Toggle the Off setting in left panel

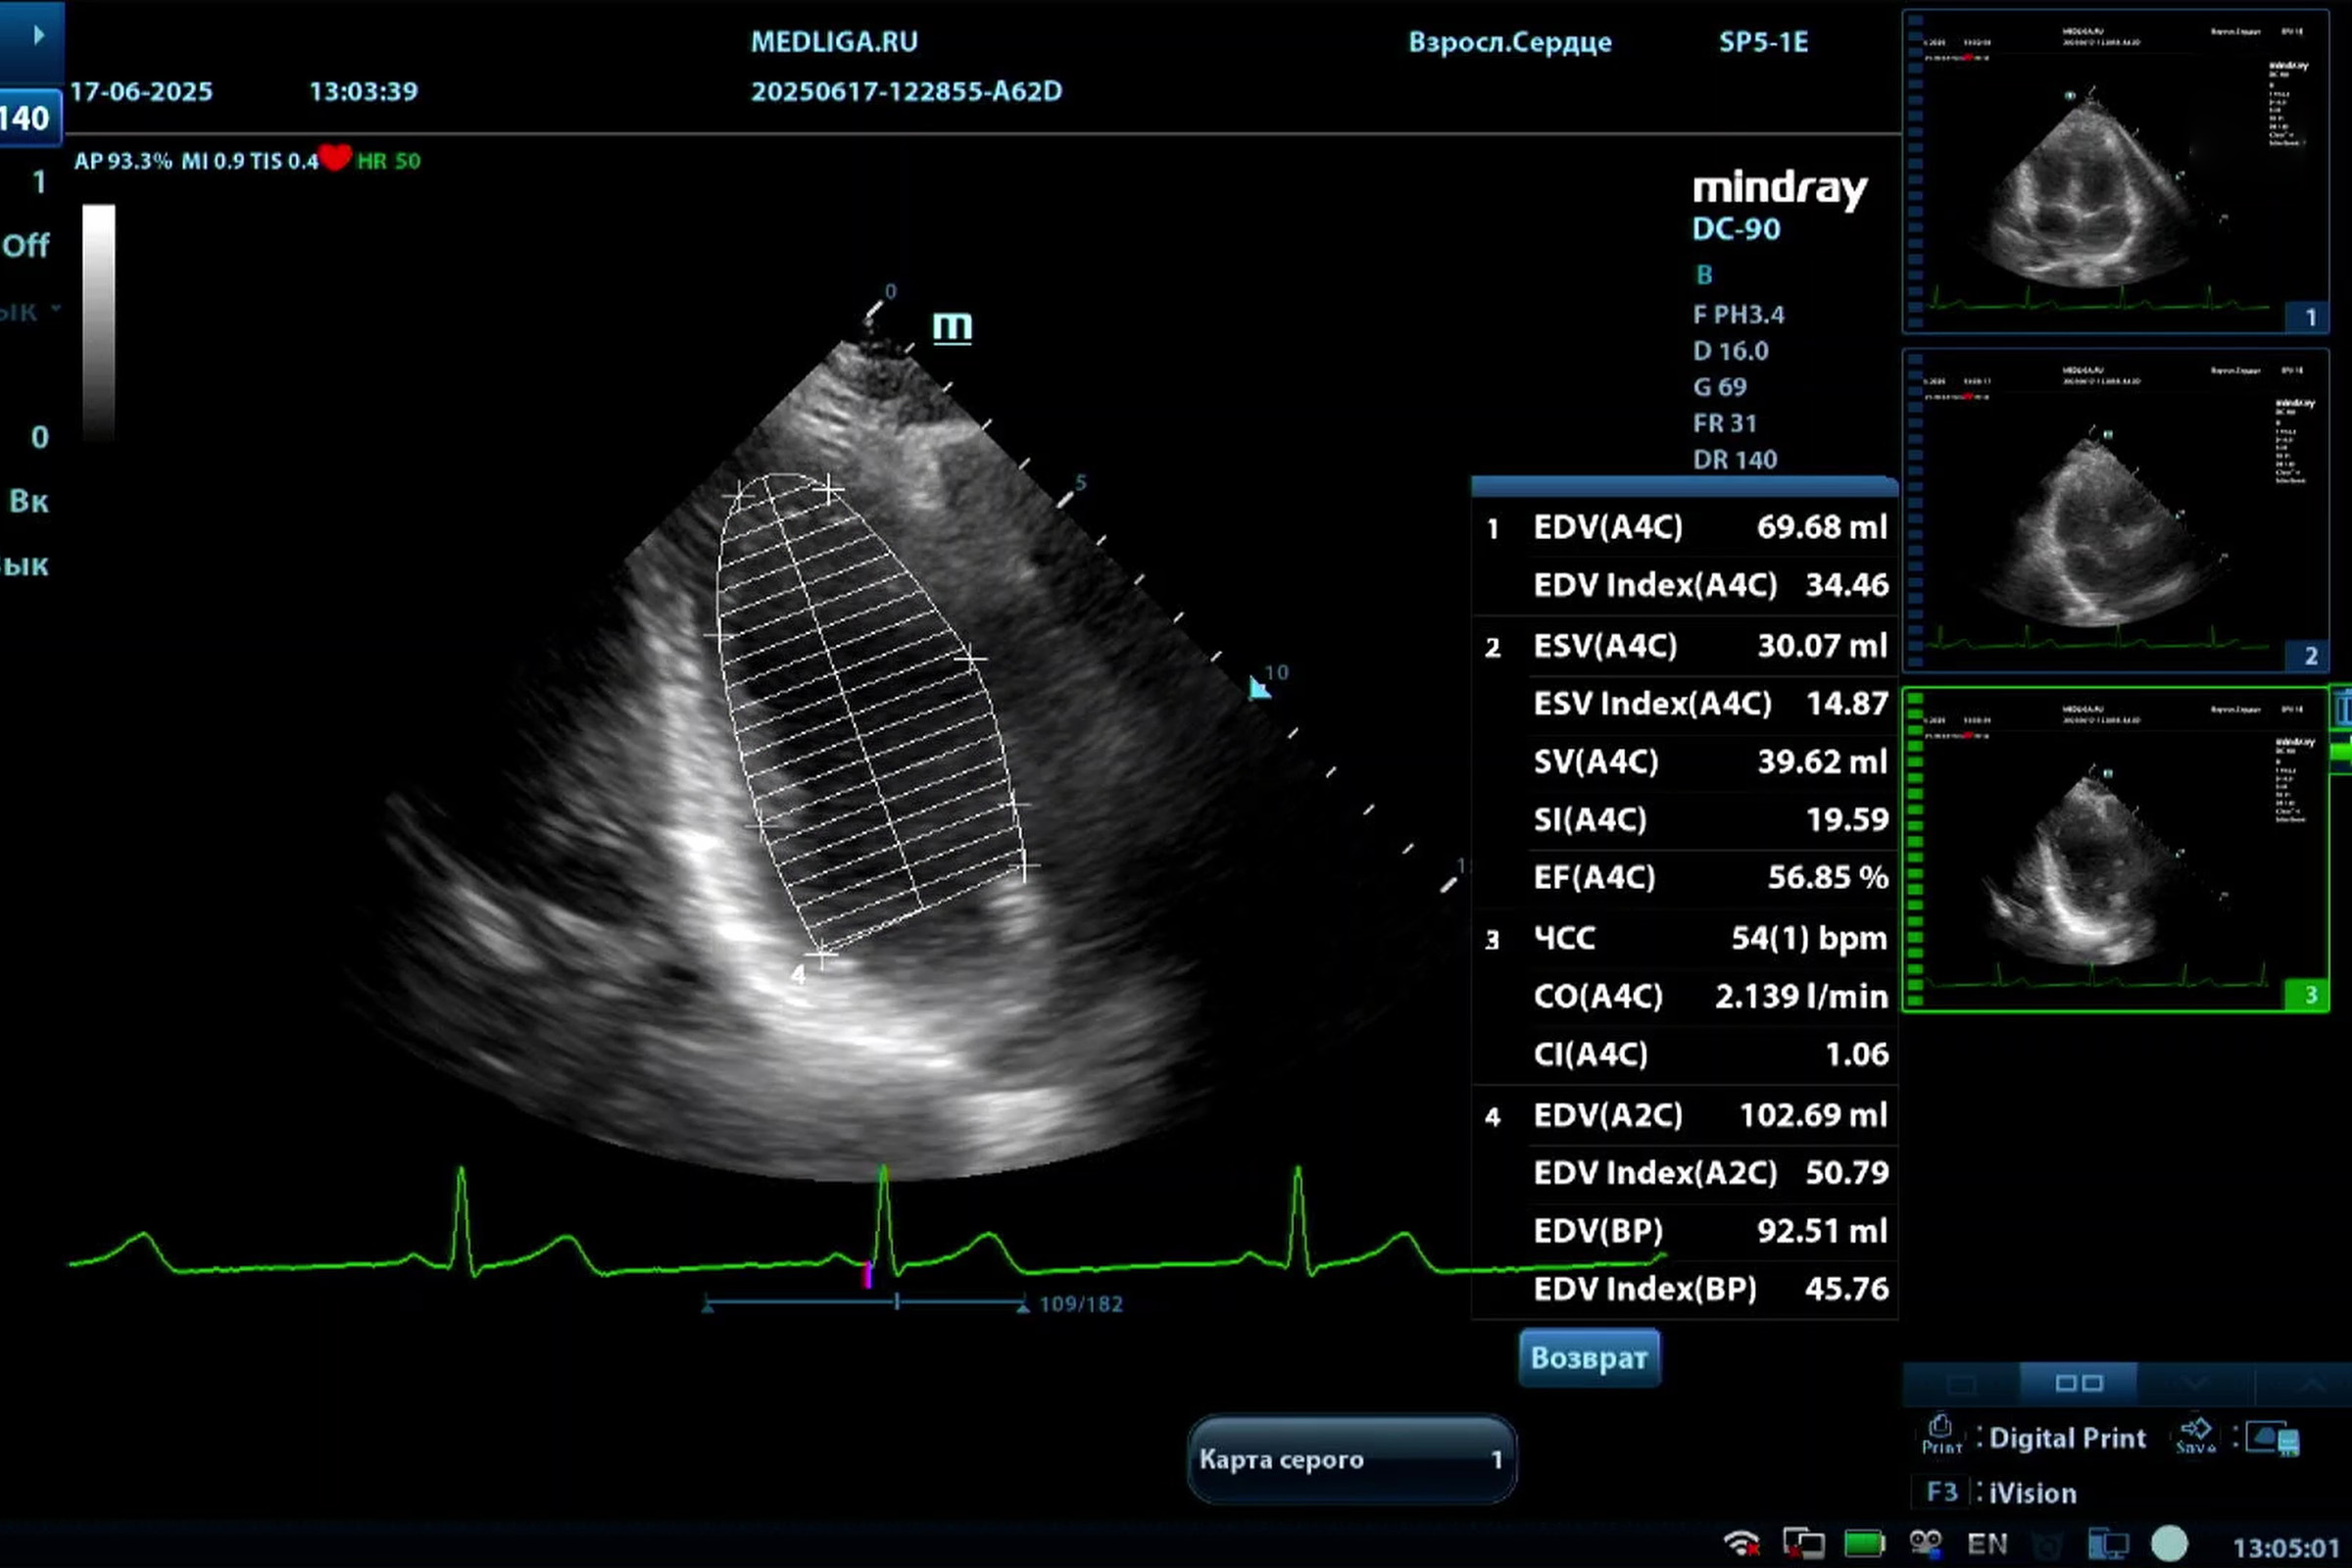point(26,245)
